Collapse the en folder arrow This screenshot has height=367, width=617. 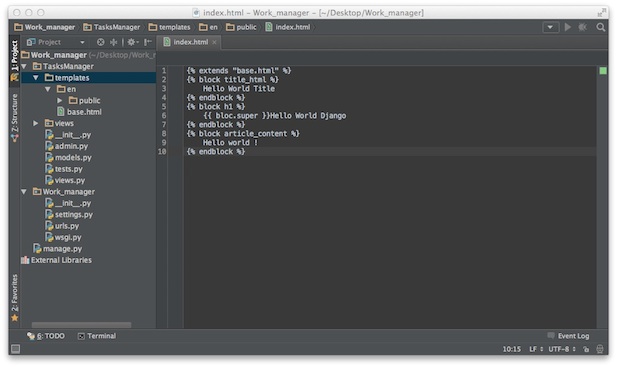[x=48, y=89]
